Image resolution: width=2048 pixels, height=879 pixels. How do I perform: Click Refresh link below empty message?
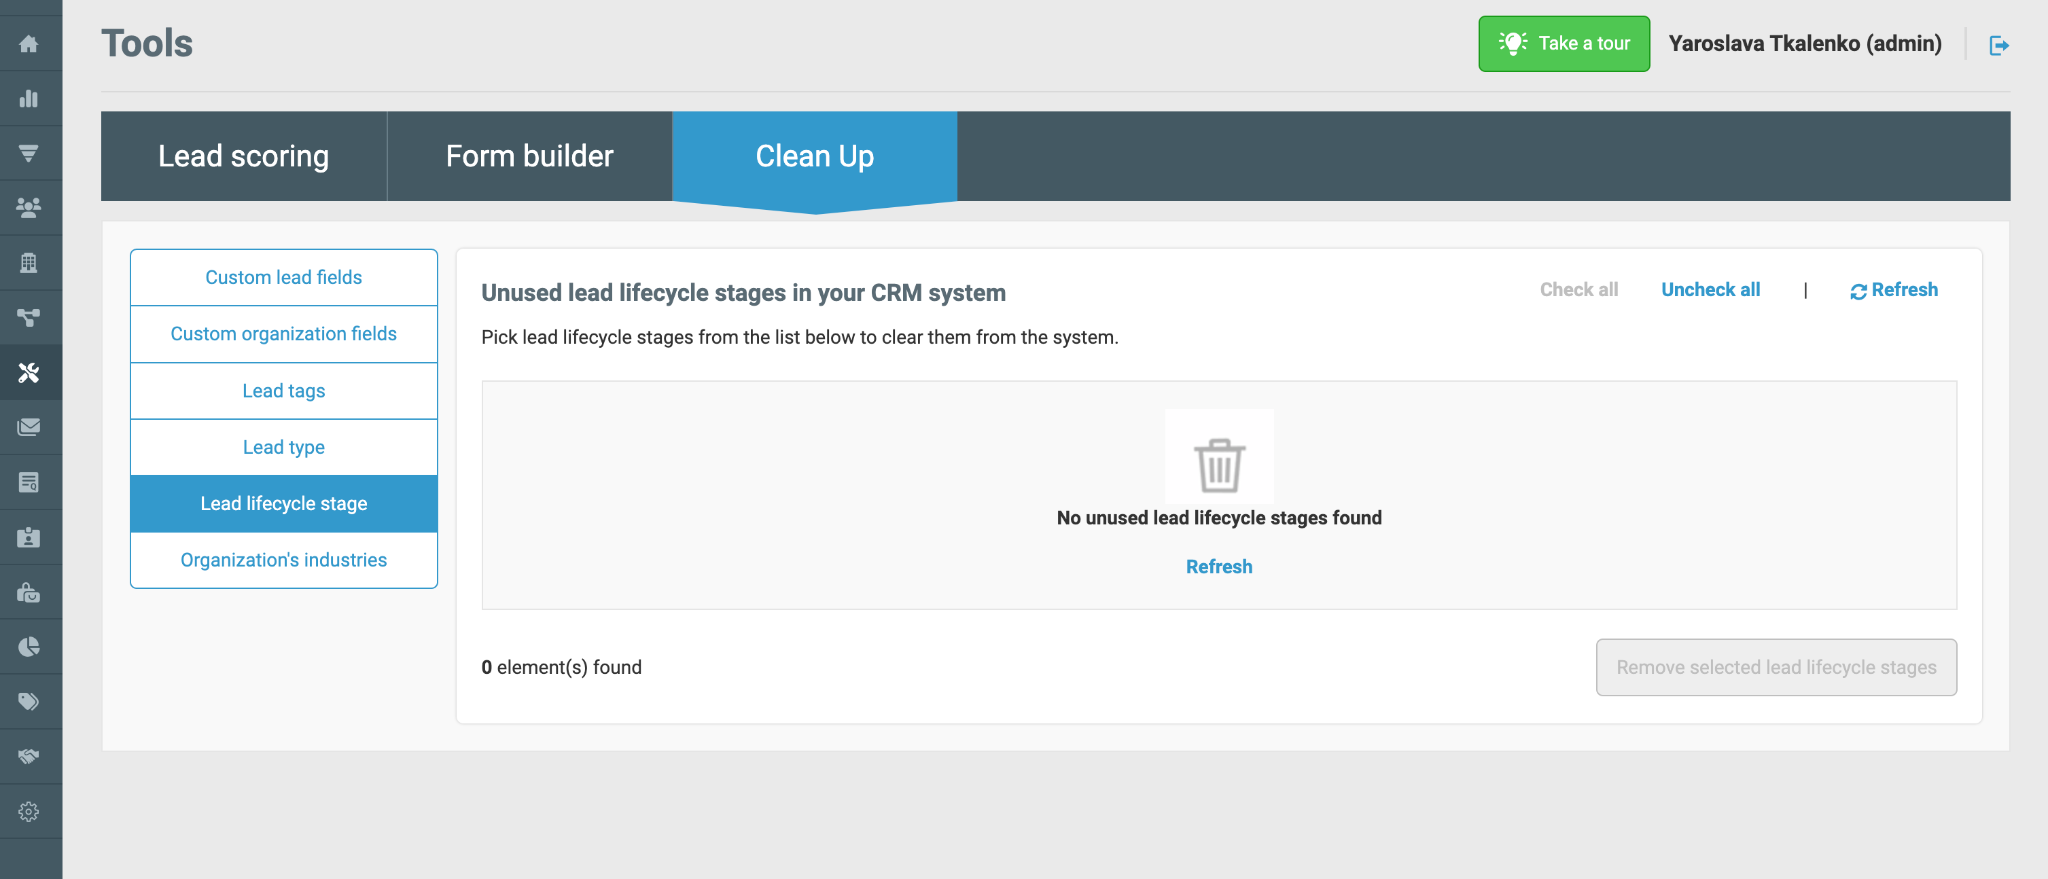tap(1219, 567)
